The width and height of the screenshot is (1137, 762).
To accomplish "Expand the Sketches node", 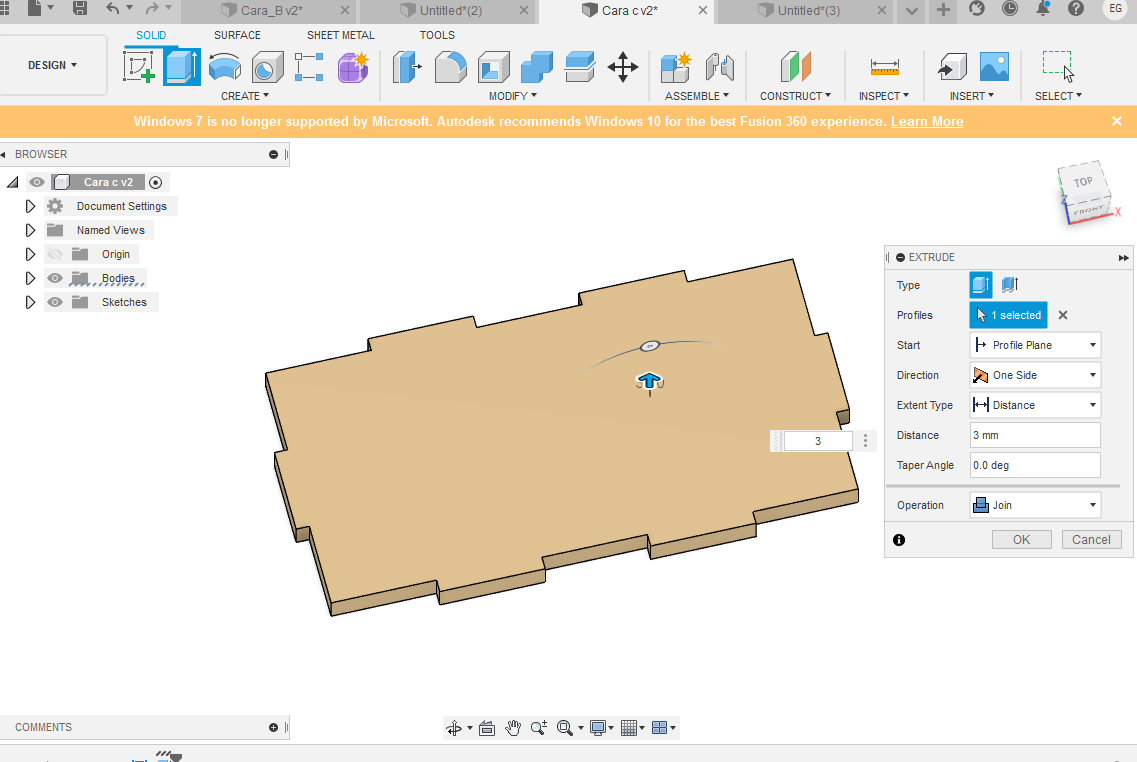I will [30, 302].
